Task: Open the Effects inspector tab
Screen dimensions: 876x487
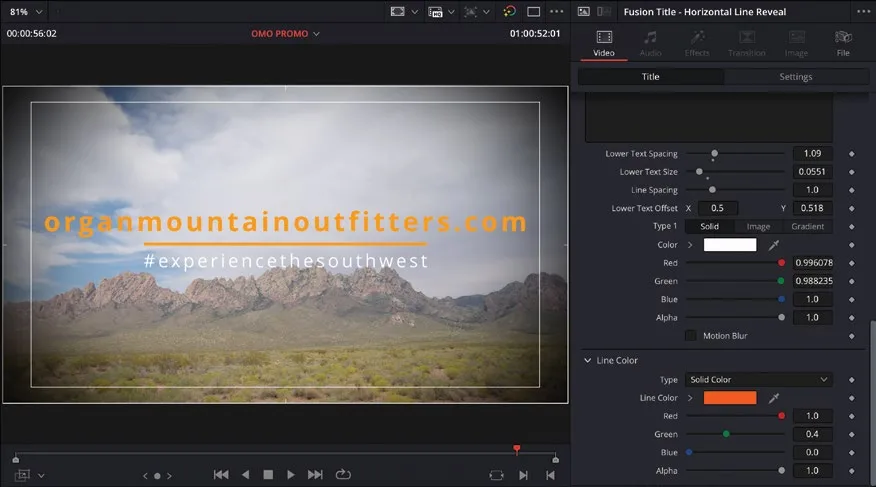Action: pos(697,44)
